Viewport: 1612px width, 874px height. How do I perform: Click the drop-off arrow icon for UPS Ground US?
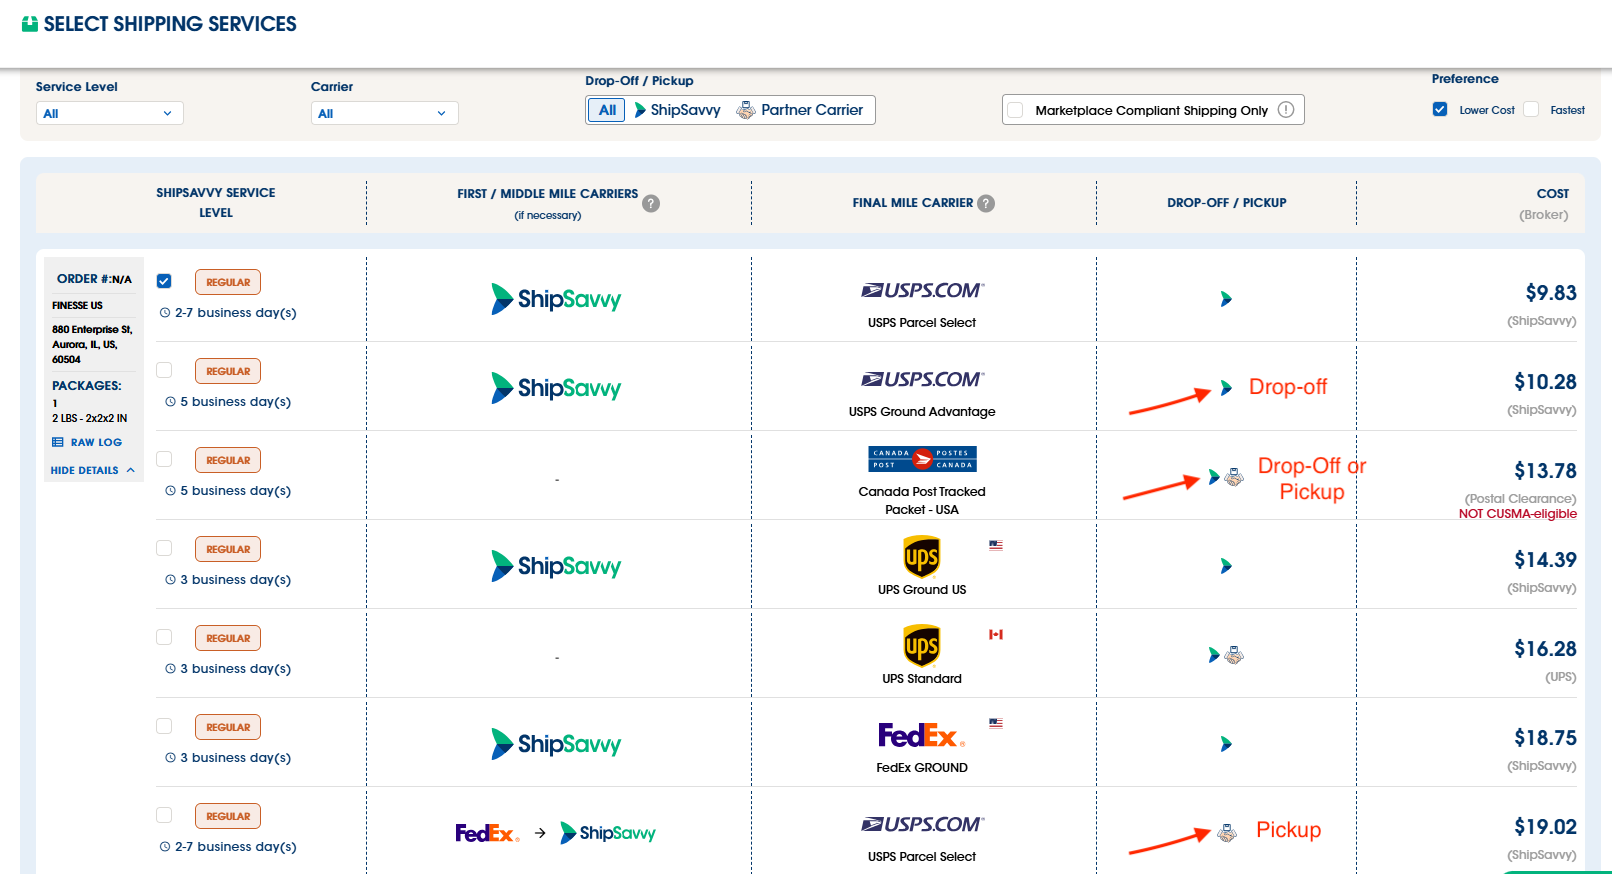[x=1226, y=566]
